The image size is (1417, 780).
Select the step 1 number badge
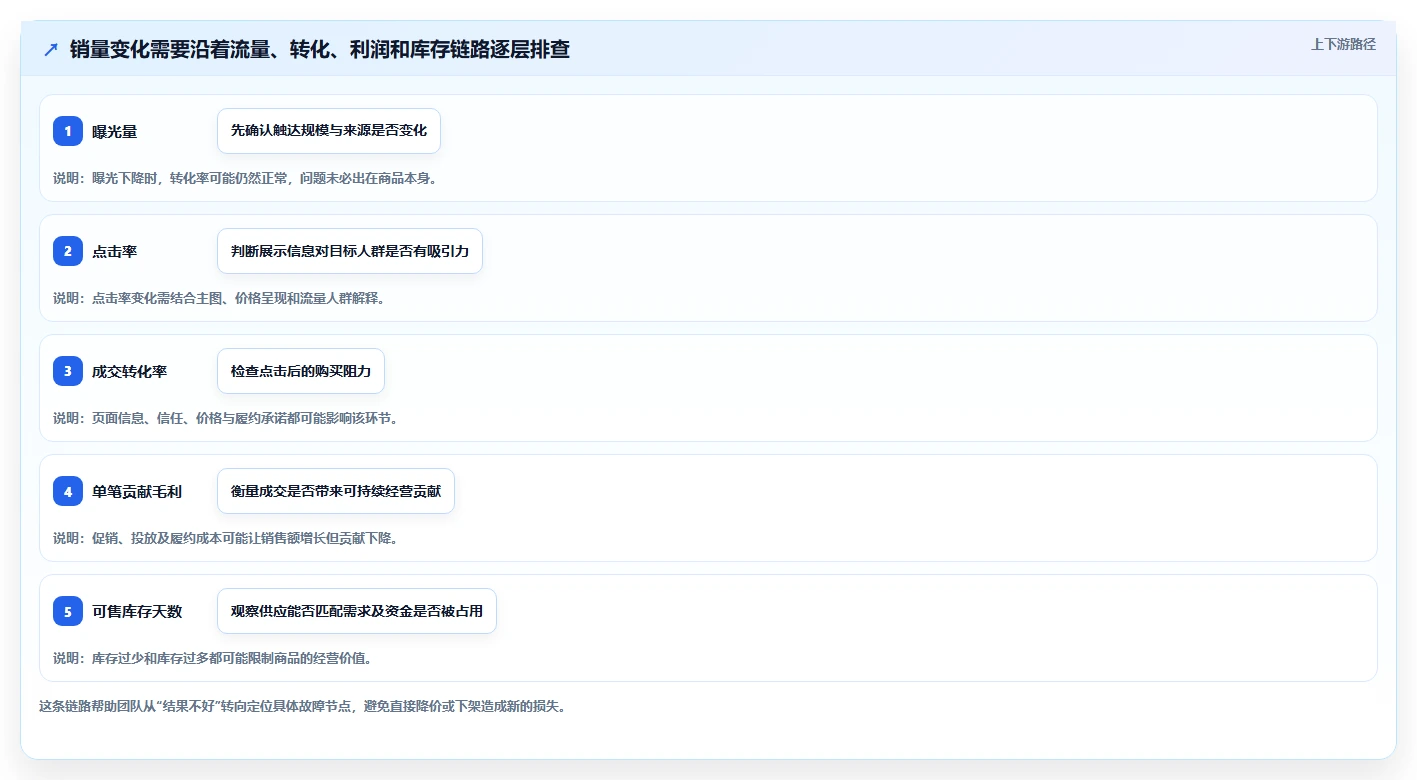click(68, 131)
